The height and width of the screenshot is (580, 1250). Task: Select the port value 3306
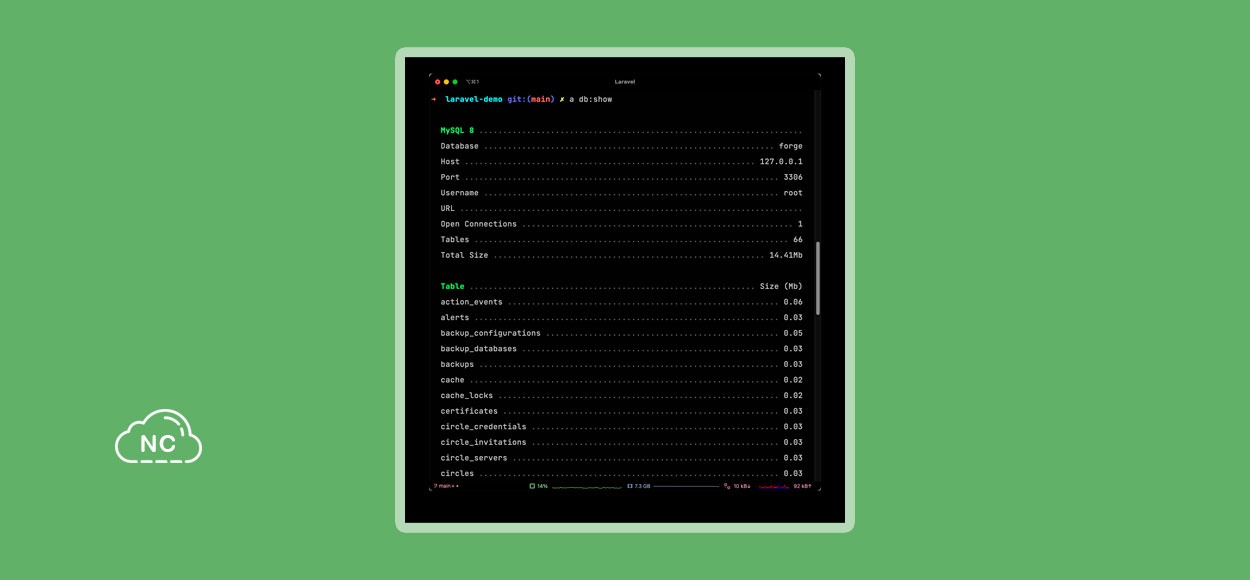click(x=793, y=177)
